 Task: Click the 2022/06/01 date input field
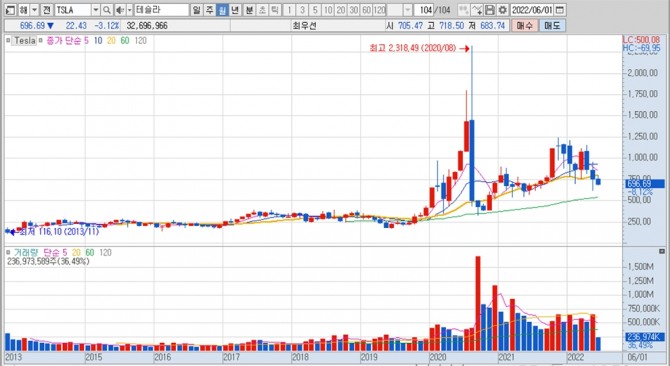tap(532, 10)
